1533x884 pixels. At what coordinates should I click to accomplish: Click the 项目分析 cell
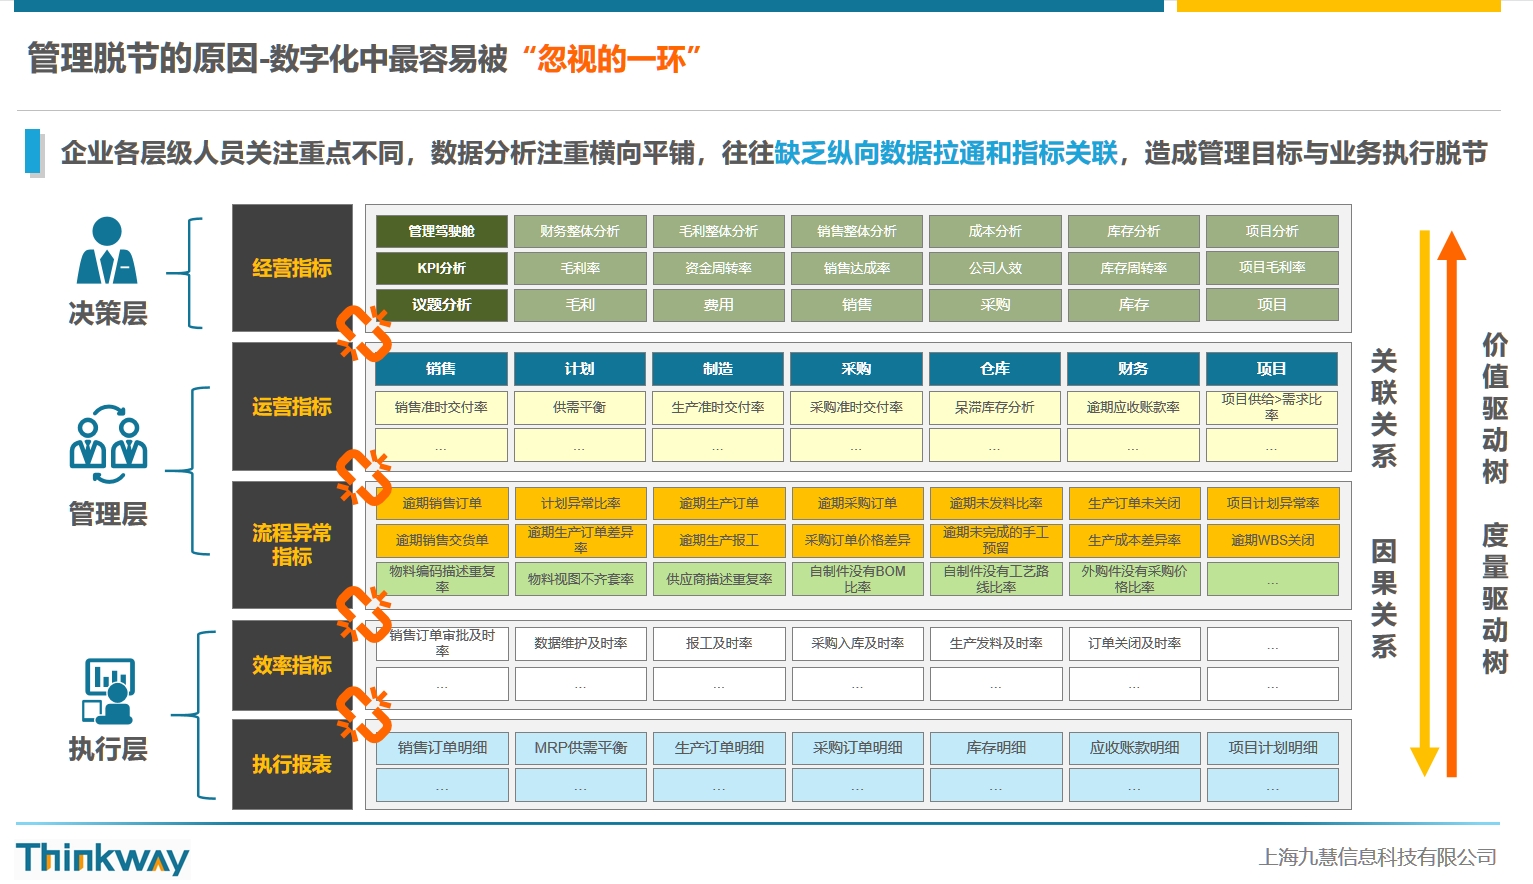(x=1272, y=231)
